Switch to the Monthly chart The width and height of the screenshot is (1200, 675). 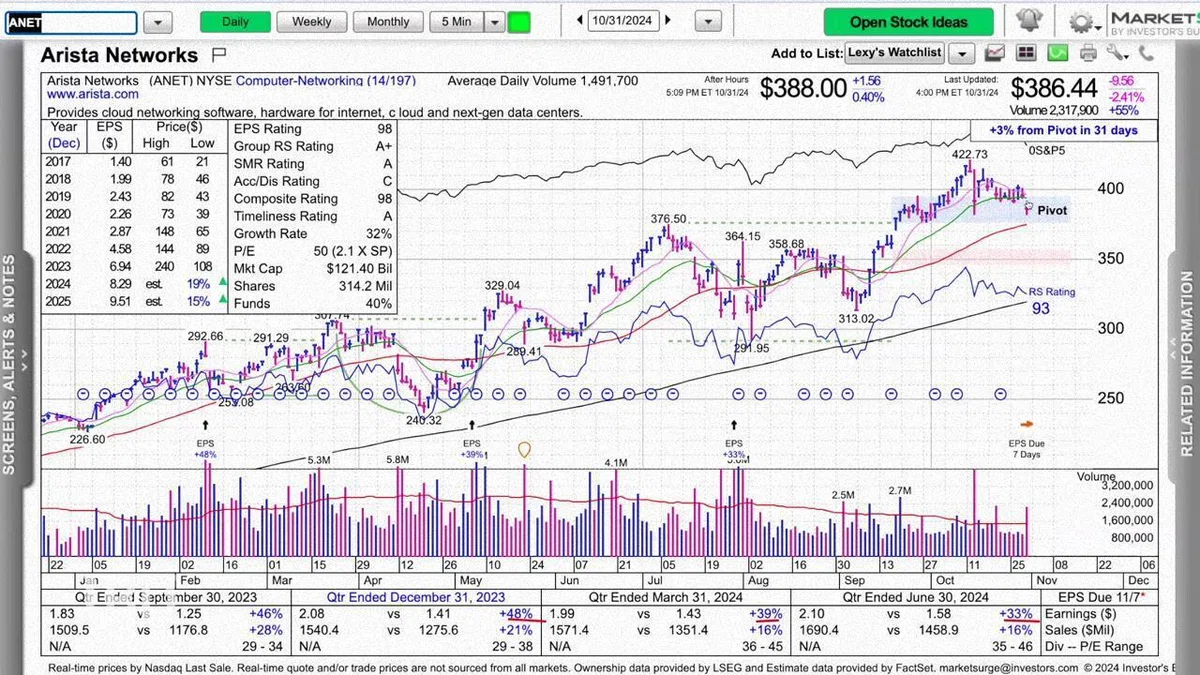point(388,22)
